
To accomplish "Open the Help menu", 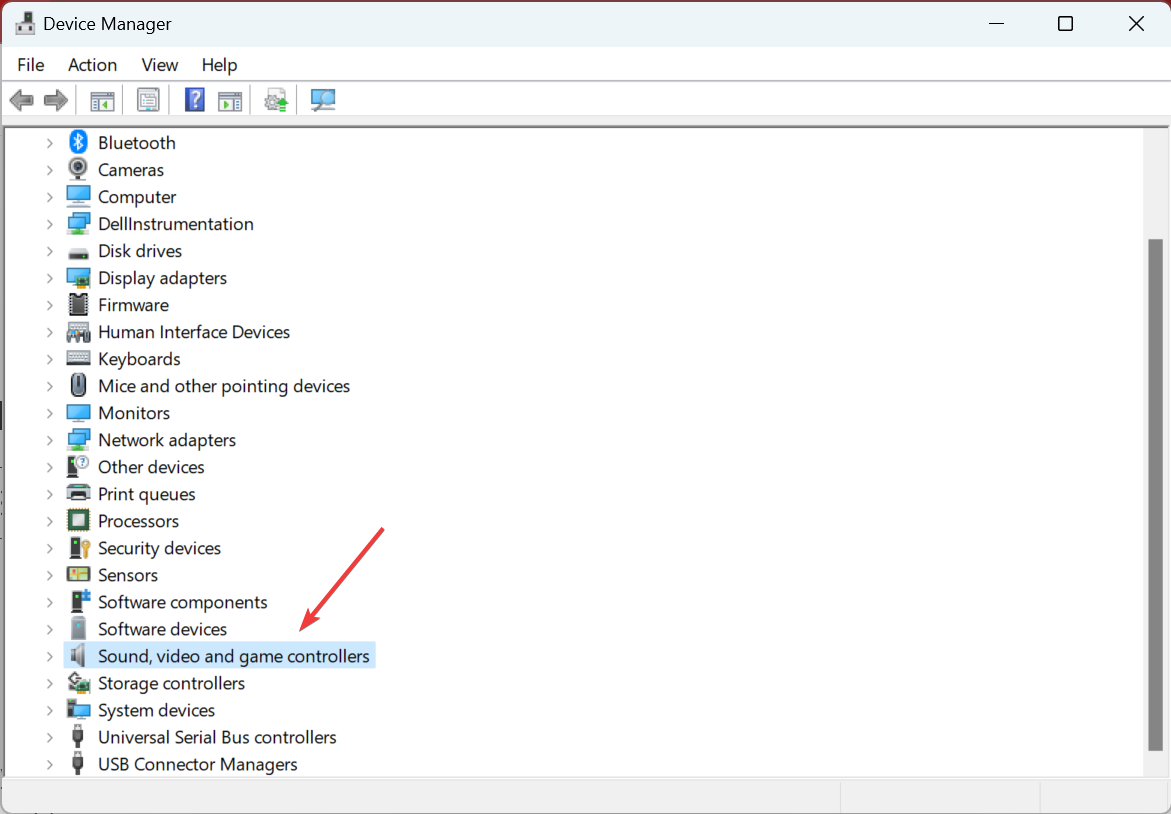I will pyautogui.click(x=219, y=65).
